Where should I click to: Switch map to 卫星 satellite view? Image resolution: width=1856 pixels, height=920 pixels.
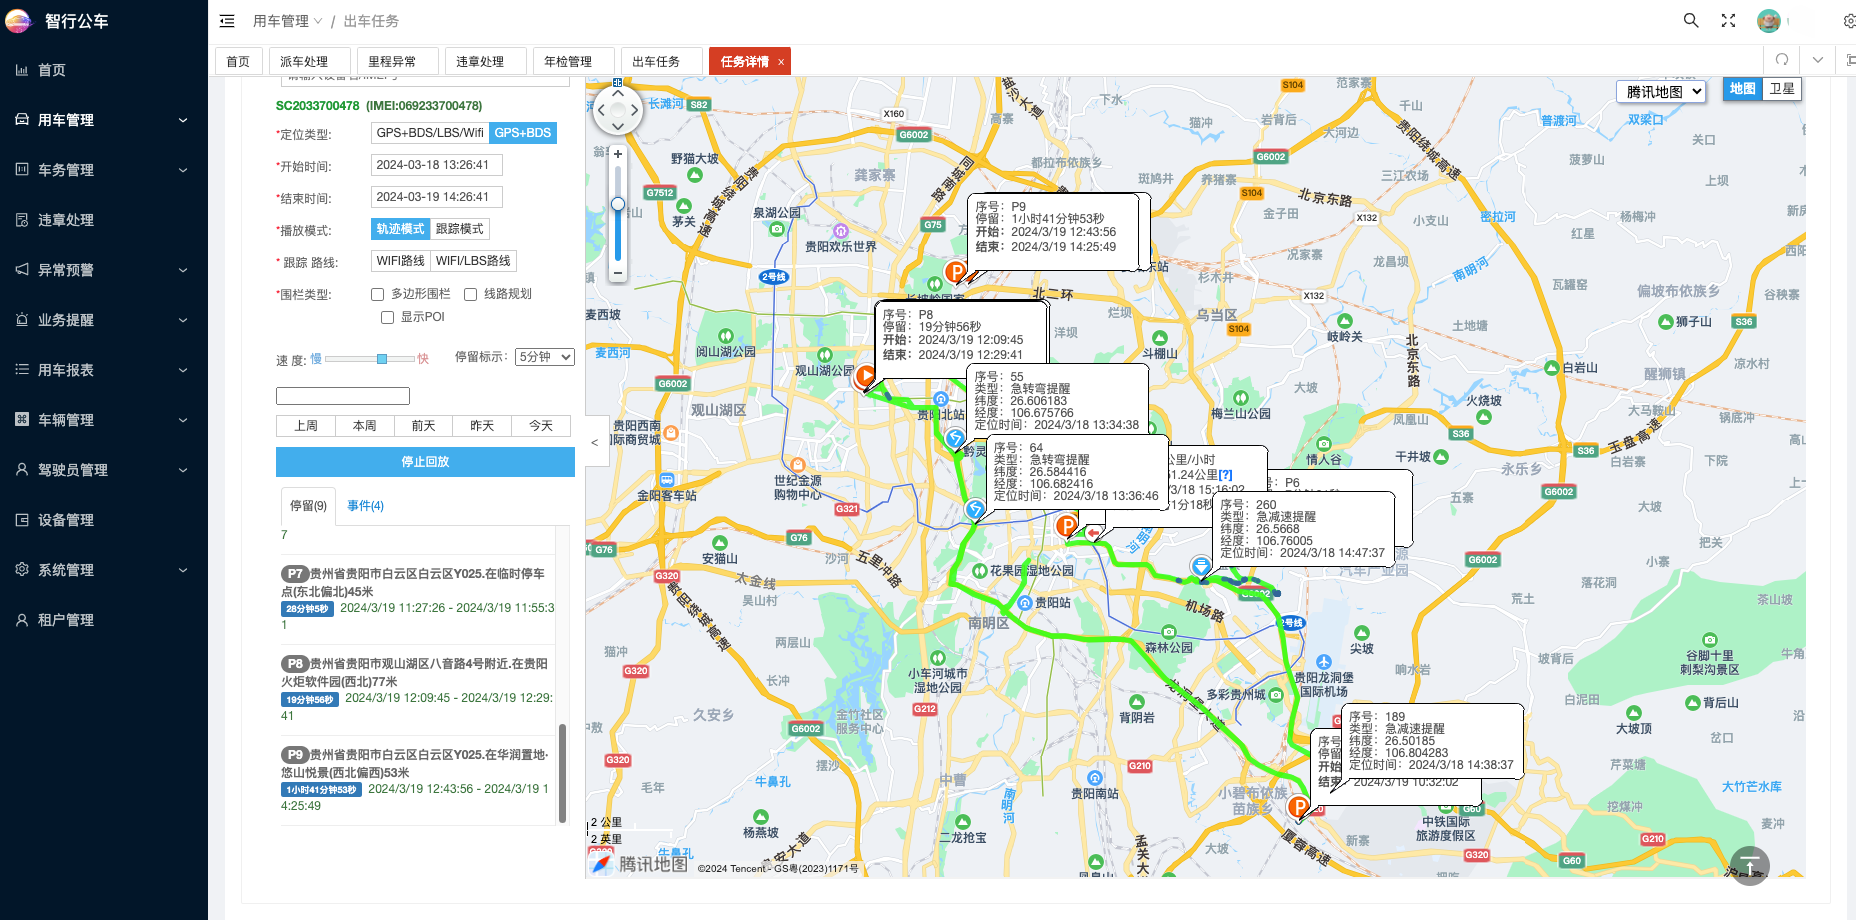point(1782,89)
